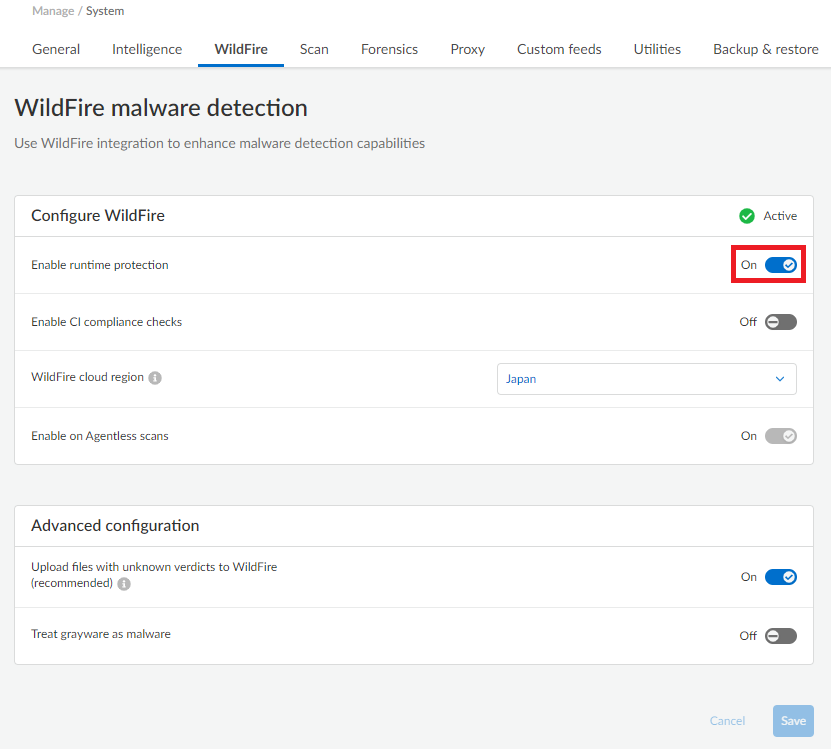Toggle Upload files with unknown verdicts switch
The image size is (831, 749).
tap(781, 577)
